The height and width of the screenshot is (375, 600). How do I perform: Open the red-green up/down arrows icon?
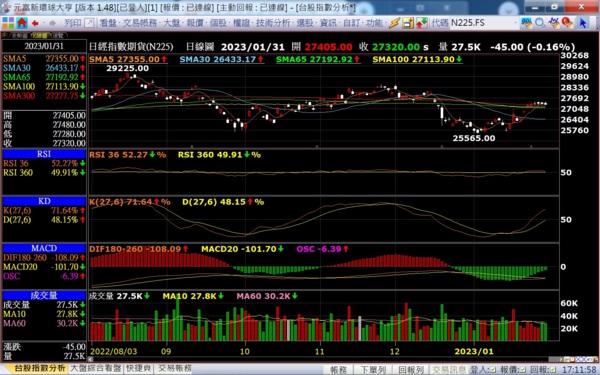click(x=421, y=23)
